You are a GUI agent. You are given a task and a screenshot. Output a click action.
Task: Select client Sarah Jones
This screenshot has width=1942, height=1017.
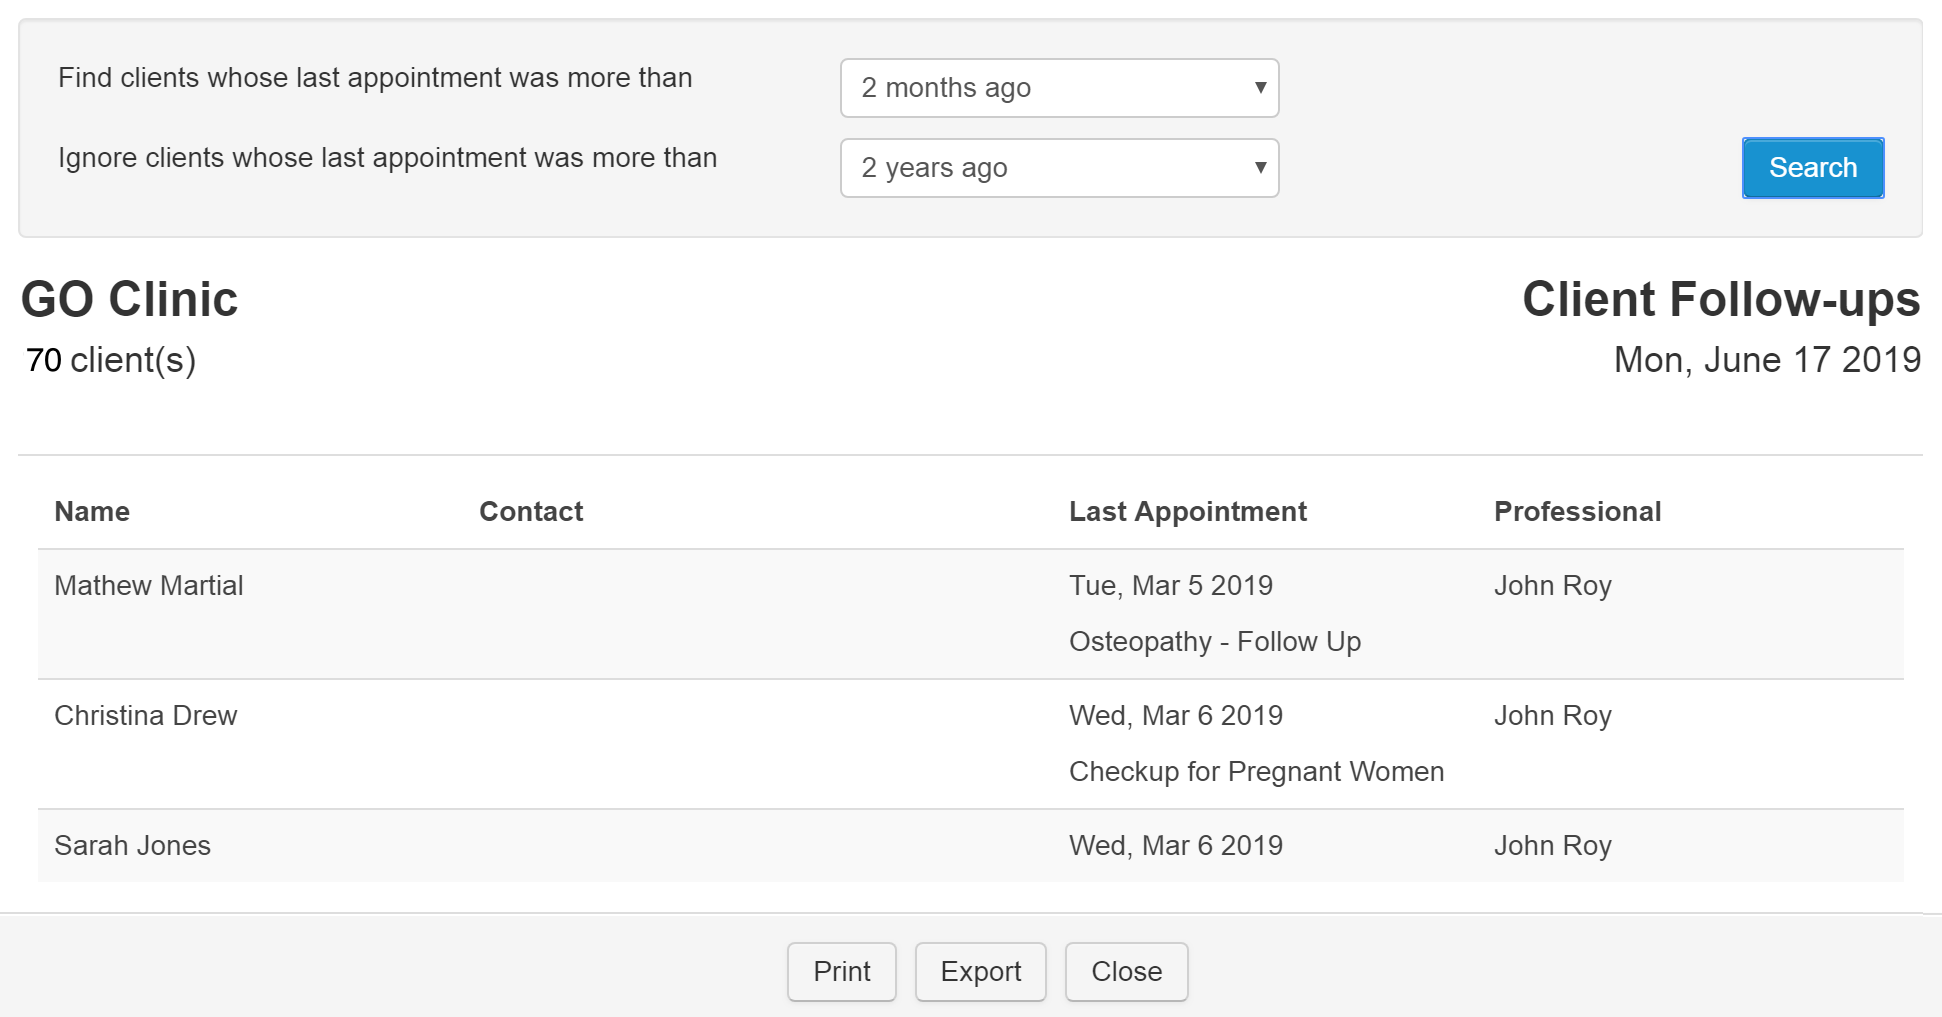(133, 845)
